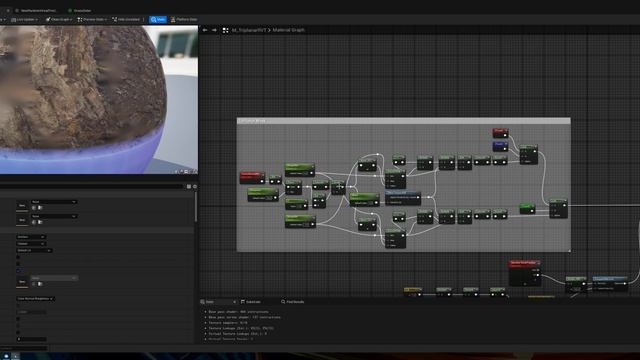Image resolution: width=640 pixels, height=360 pixels.
Task: Select the gray comment box title bar
Action: pos(404,121)
